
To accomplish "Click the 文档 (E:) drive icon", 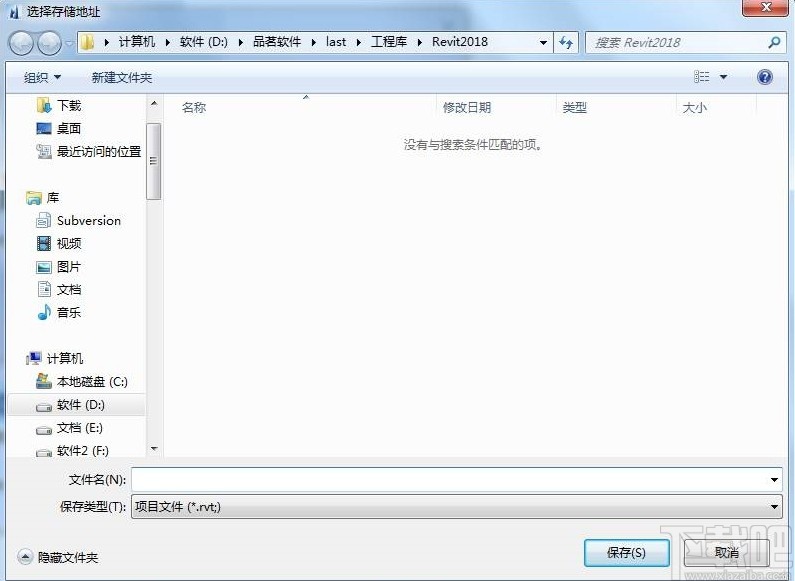I will coord(44,430).
